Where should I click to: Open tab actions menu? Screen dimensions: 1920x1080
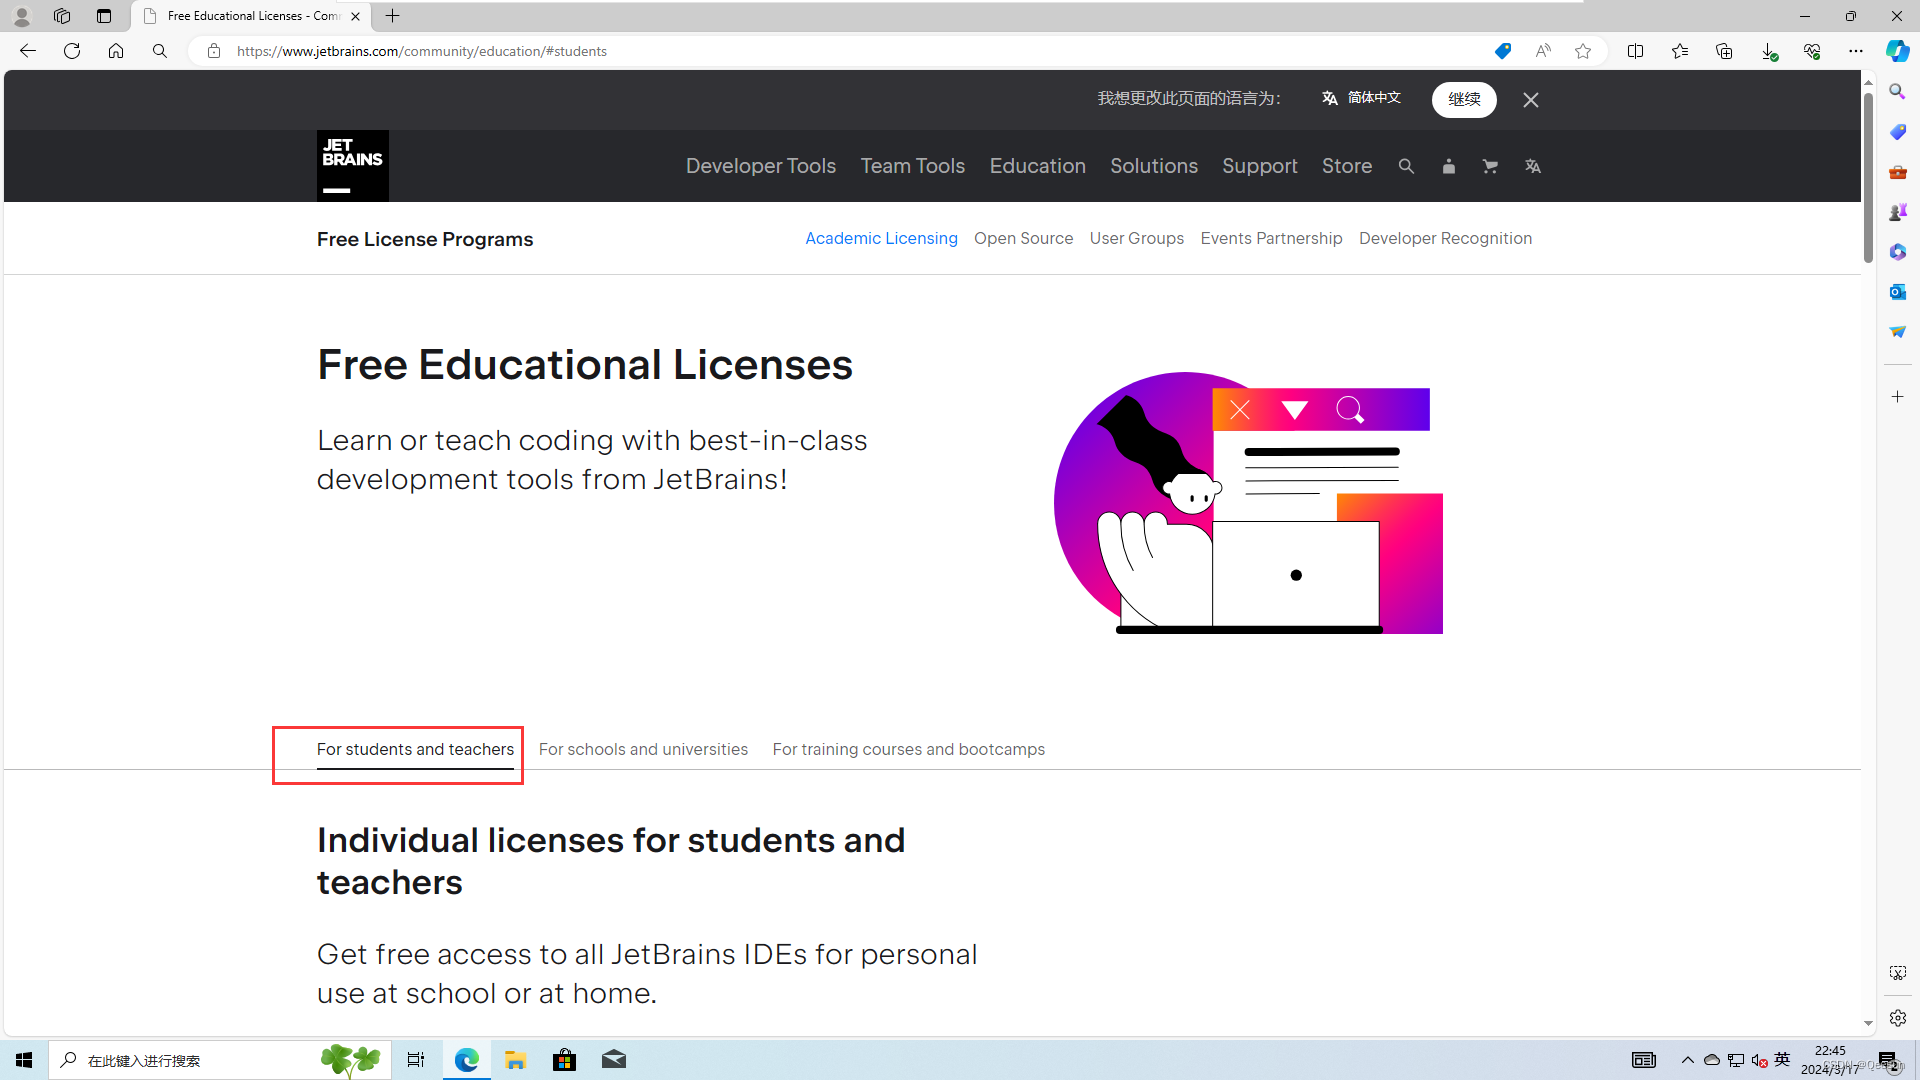coord(104,16)
